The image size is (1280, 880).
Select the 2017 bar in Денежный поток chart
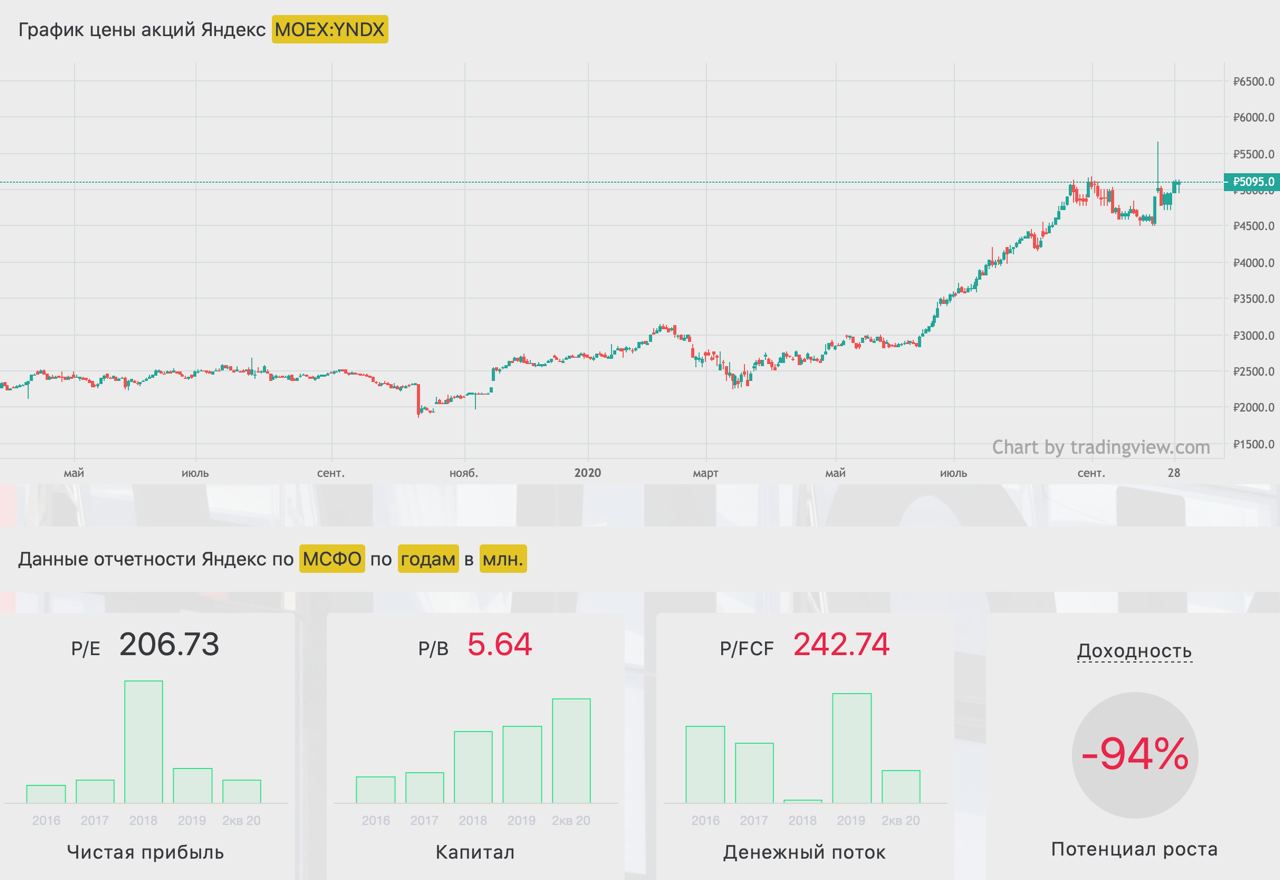754,772
